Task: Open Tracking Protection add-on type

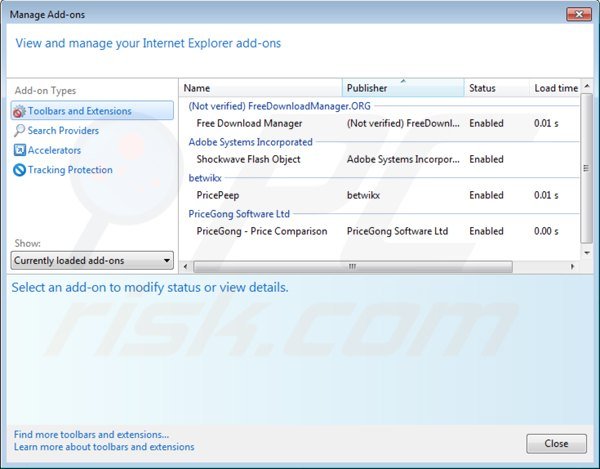Action: (x=70, y=170)
